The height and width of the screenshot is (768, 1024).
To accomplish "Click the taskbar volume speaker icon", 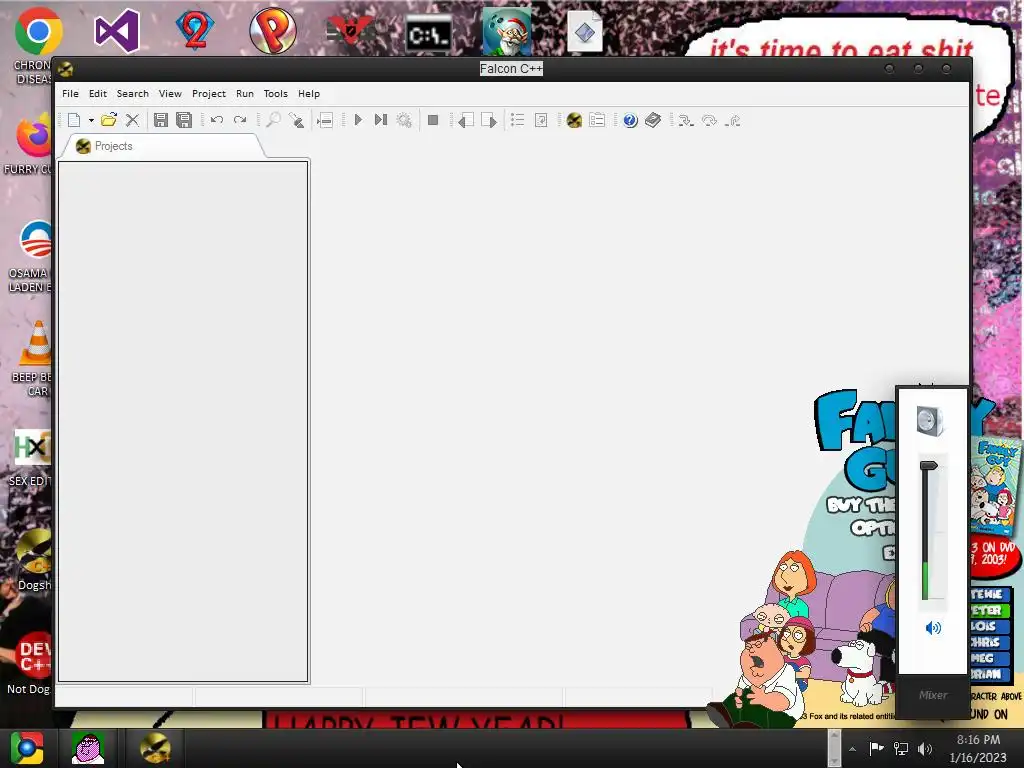I will (x=925, y=749).
